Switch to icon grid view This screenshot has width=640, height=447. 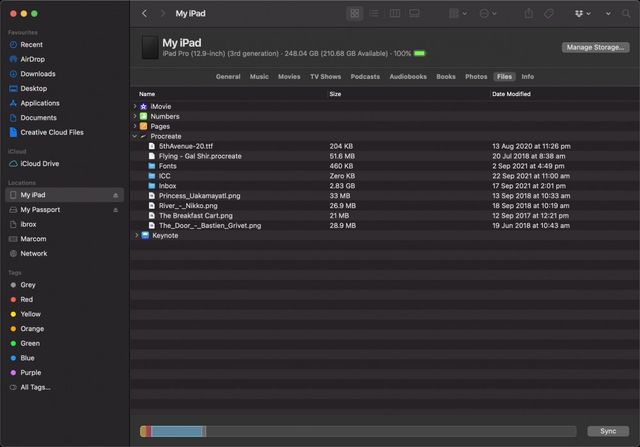[x=355, y=13]
